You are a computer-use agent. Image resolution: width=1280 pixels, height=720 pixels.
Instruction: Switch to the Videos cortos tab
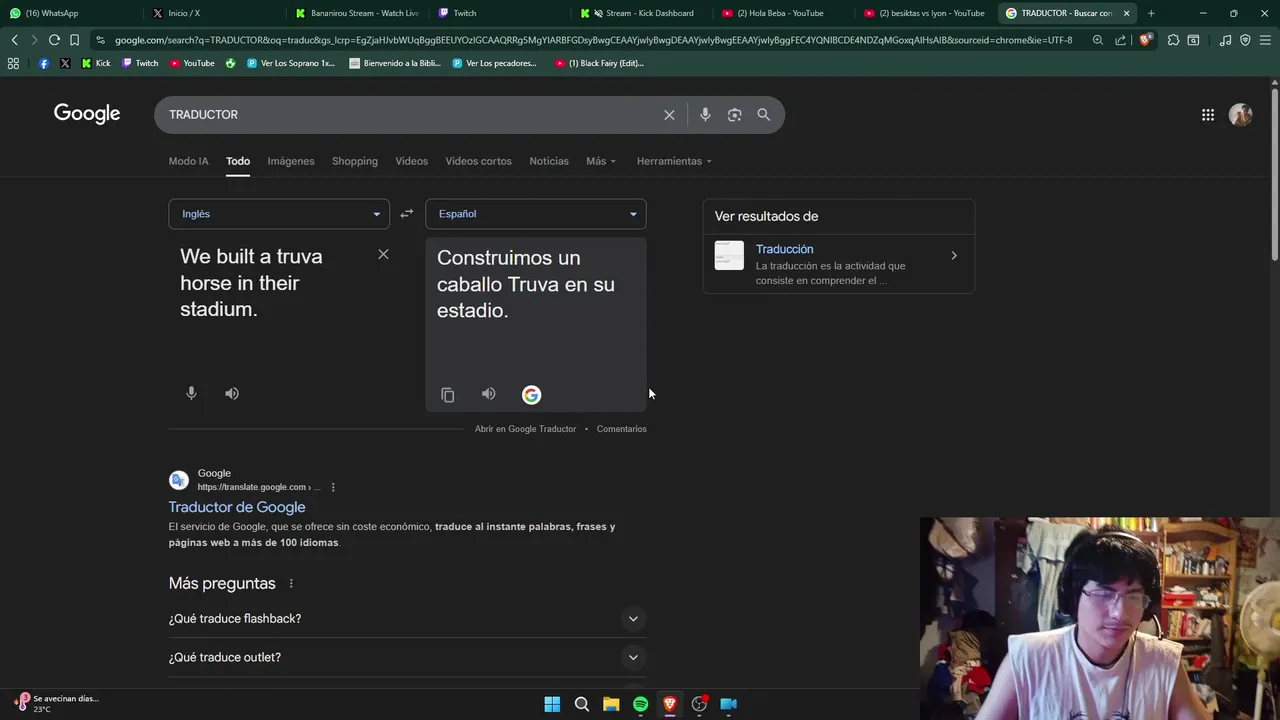click(x=478, y=161)
